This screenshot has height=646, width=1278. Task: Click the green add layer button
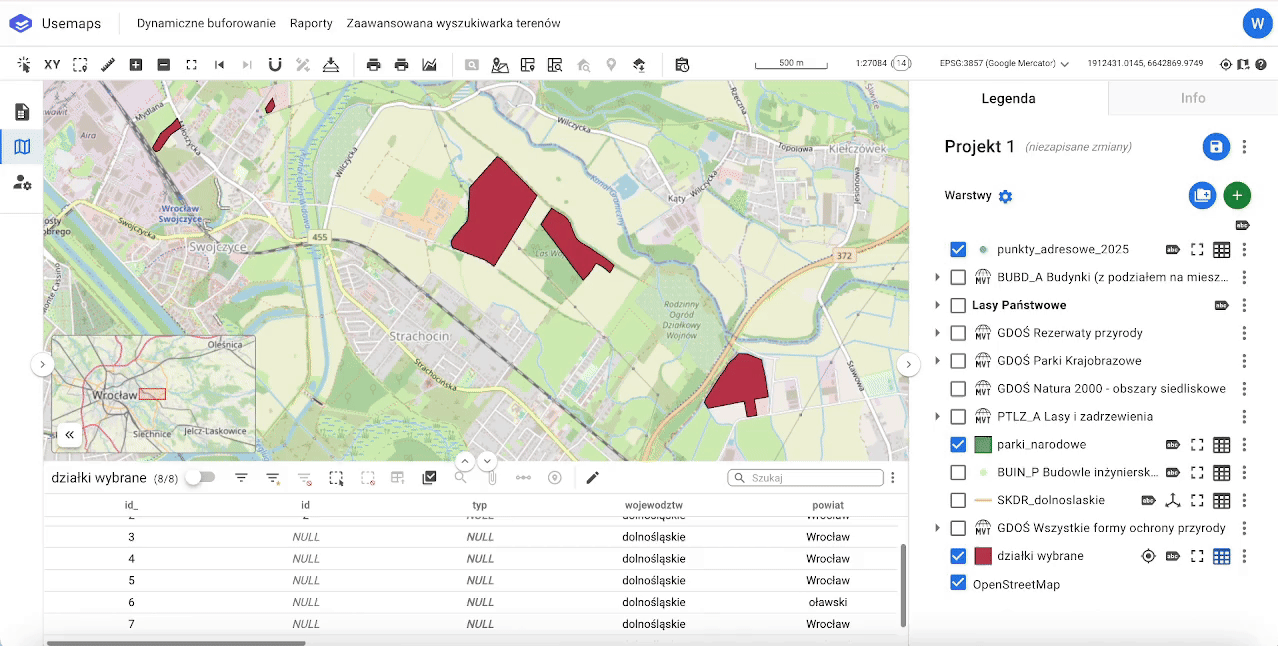1237,195
